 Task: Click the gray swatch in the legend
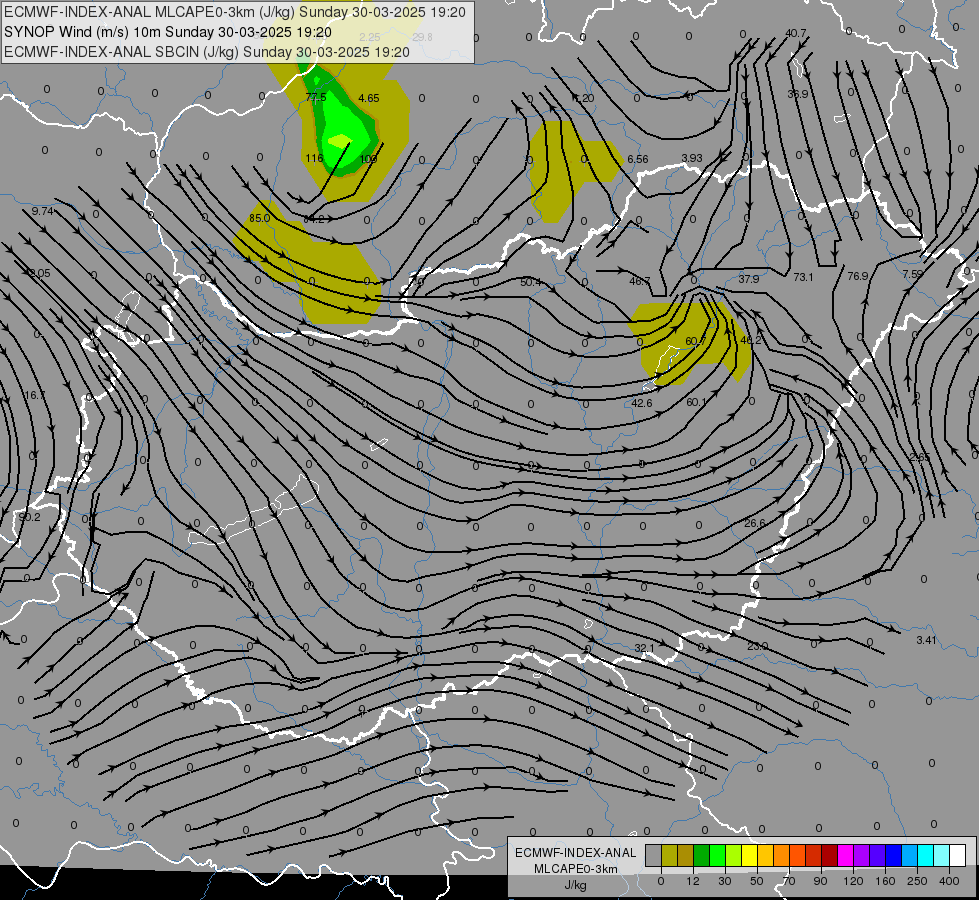[x=653, y=855]
